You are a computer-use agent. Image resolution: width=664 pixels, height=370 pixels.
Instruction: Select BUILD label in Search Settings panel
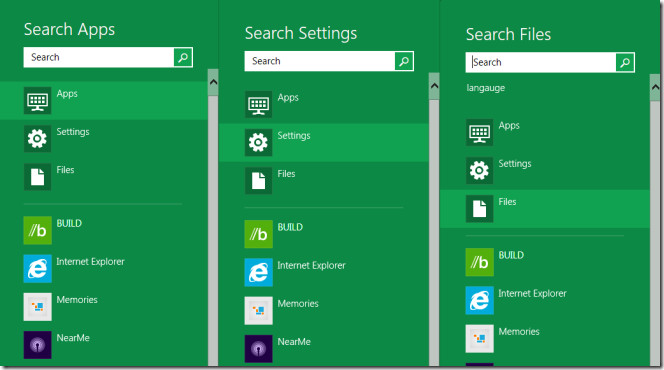point(290,227)
